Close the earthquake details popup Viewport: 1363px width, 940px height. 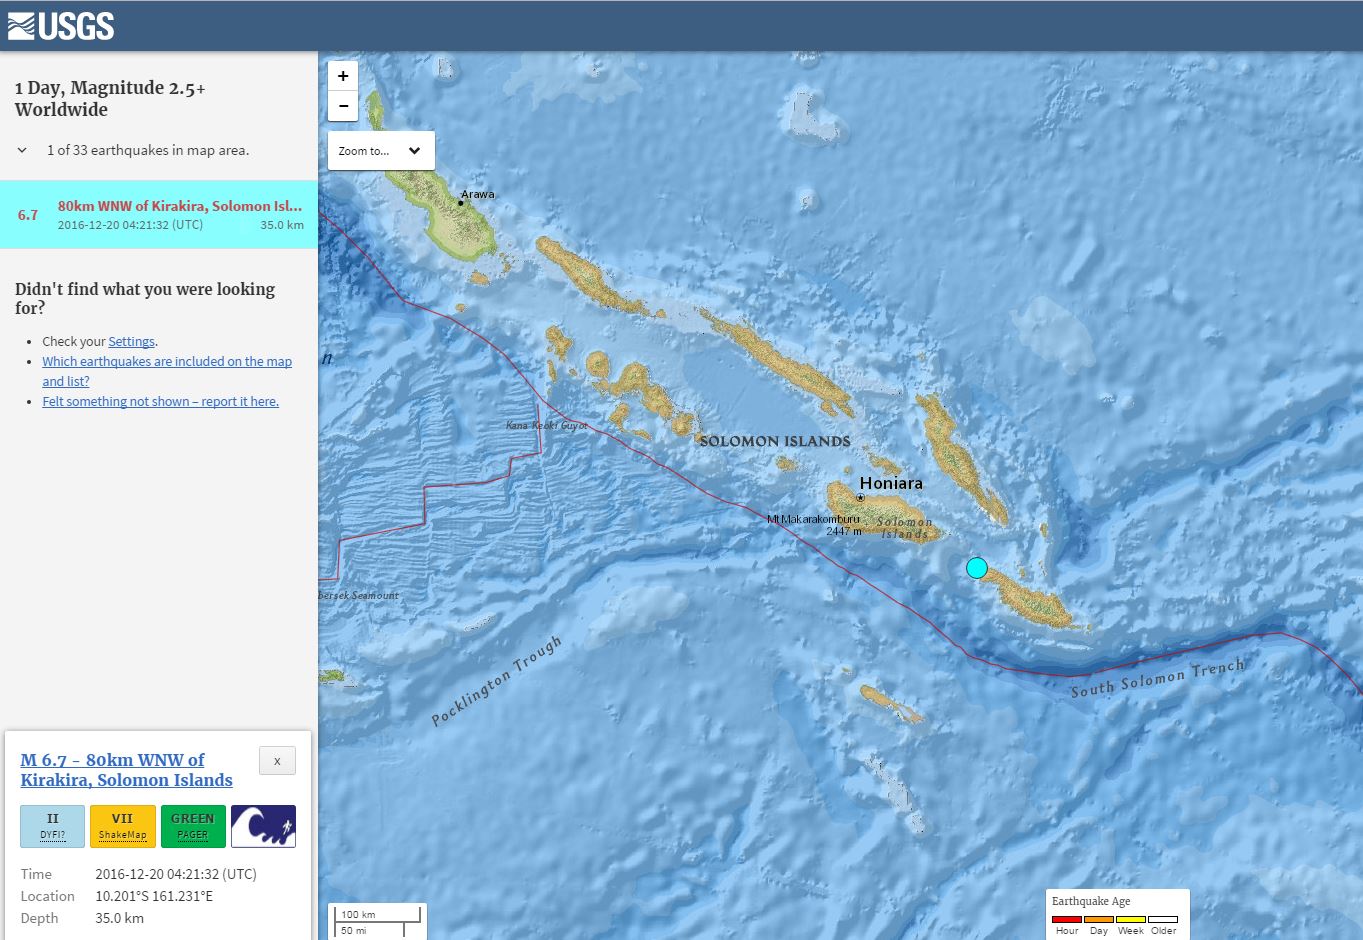click(277, 761)
